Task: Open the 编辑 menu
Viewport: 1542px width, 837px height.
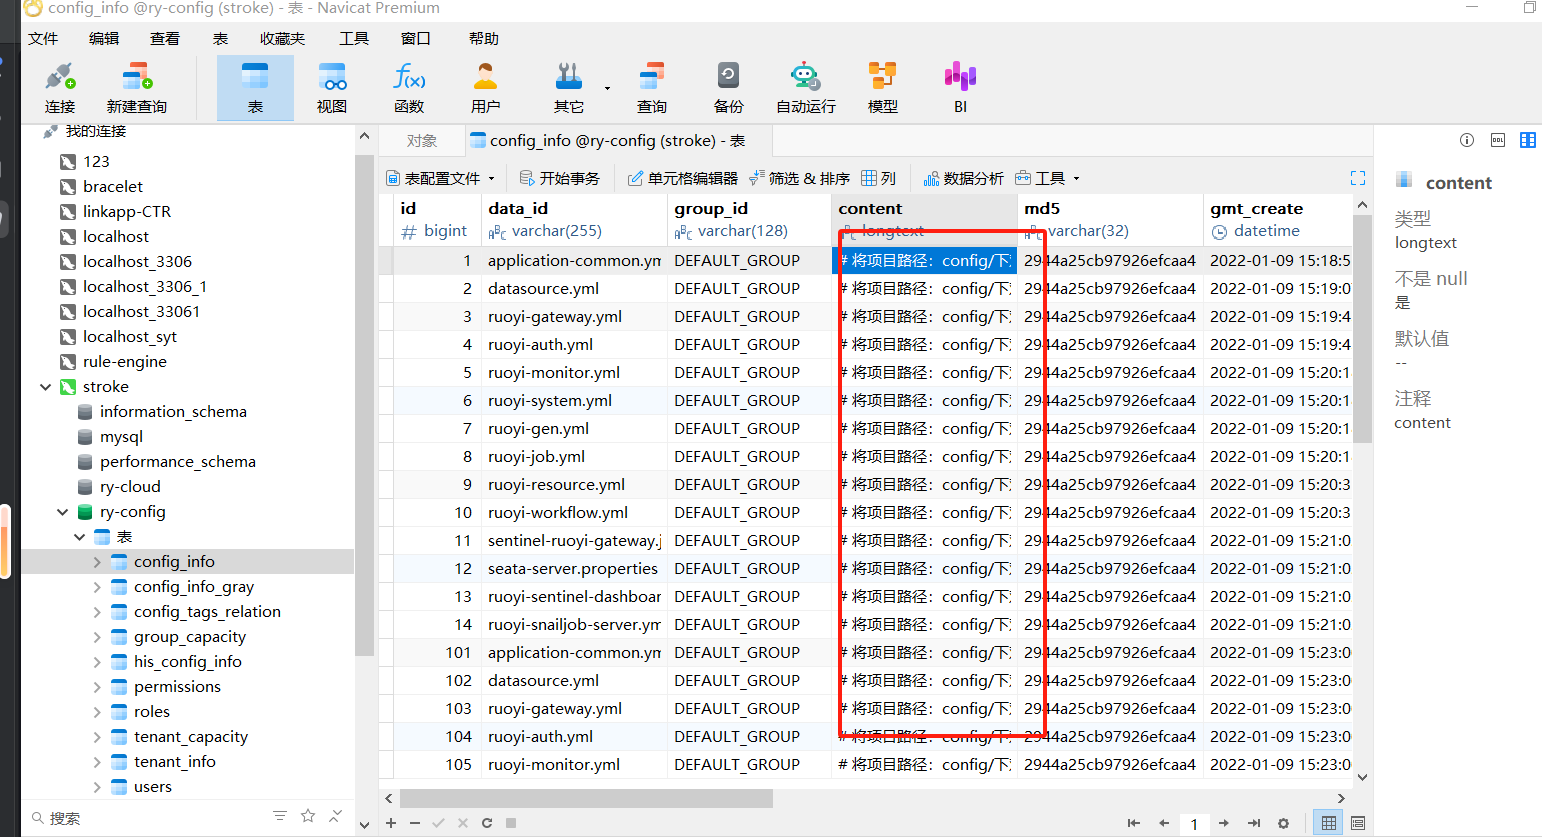Action: [104, 38]
